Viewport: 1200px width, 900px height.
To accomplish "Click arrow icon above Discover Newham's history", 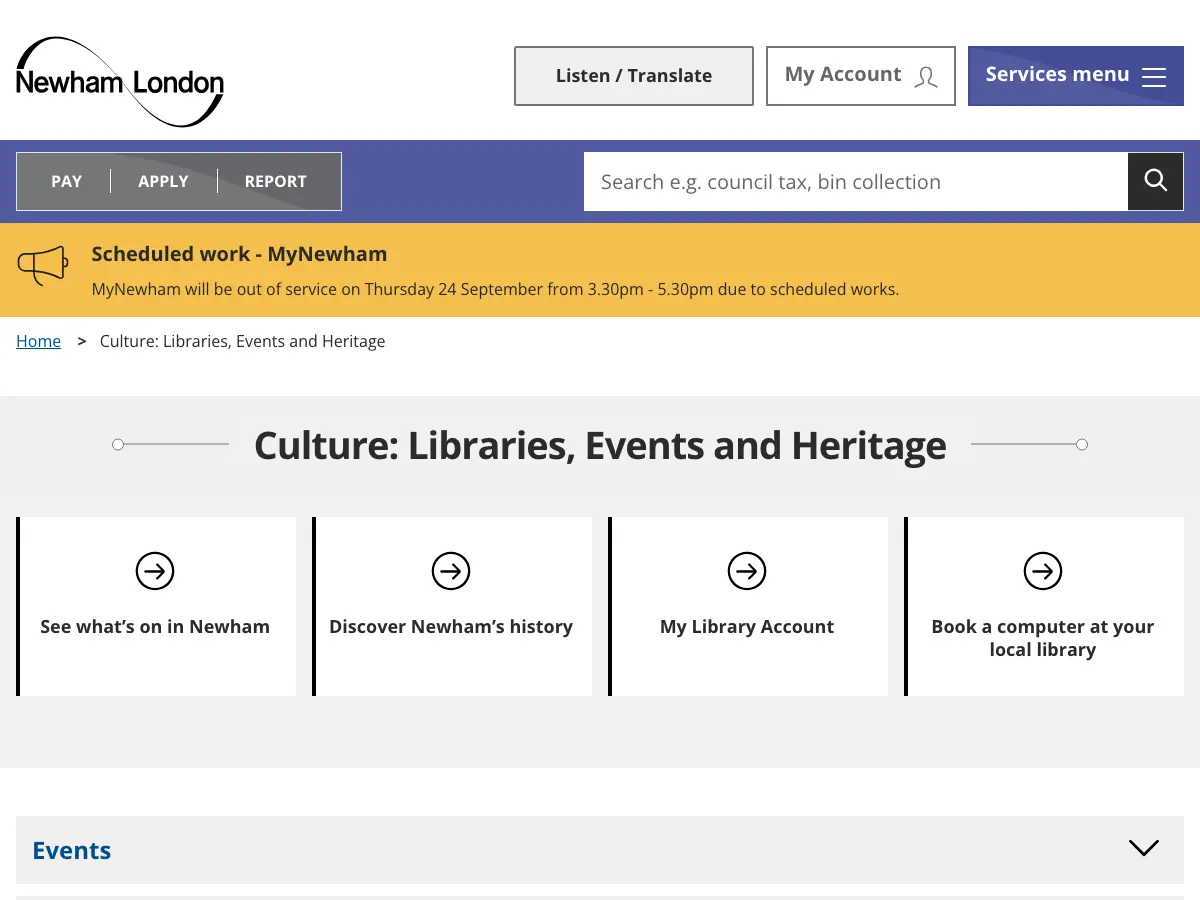I will 451,571.
